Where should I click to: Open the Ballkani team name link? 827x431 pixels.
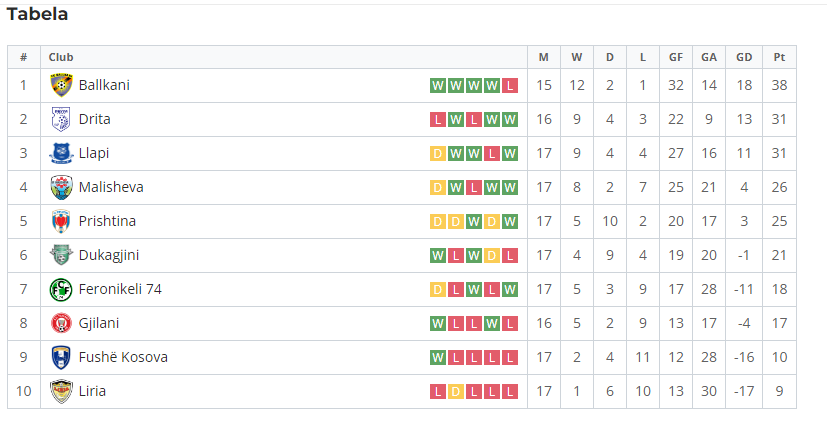[x=104, y=85]
